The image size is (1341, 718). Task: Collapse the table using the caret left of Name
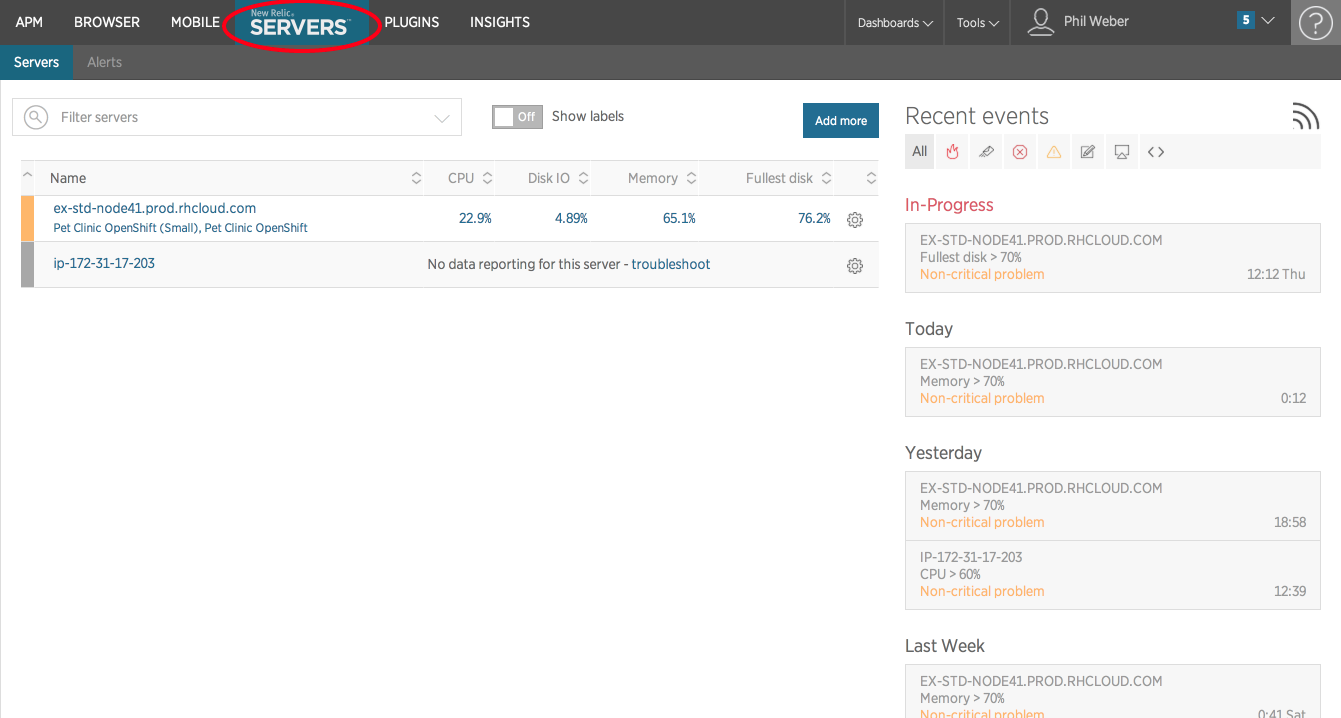27,177
